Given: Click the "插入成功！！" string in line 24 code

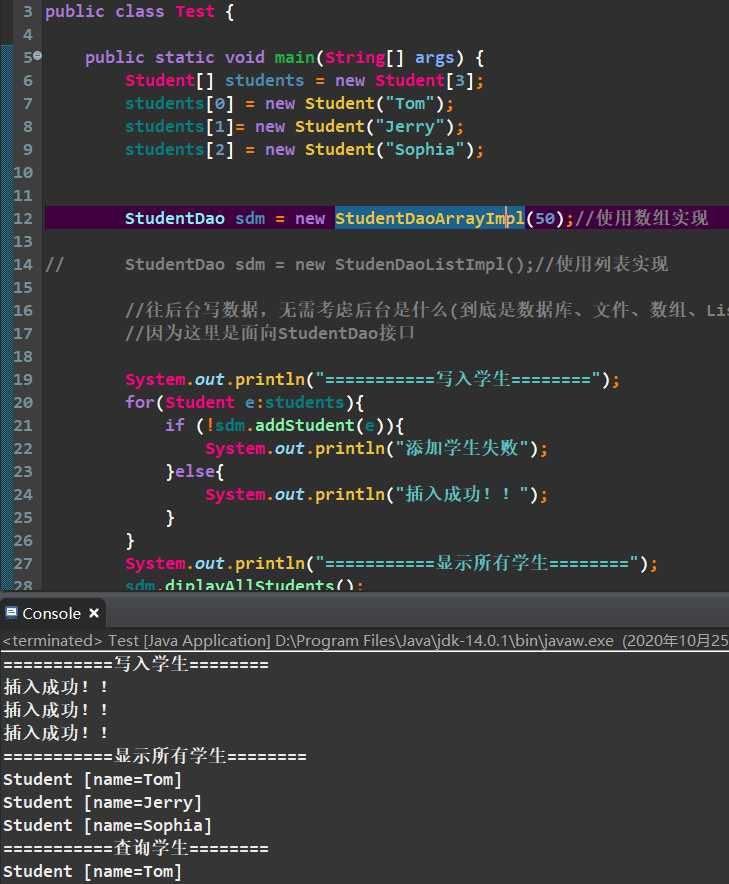Looking at the screenshot, I should (461, 494).
